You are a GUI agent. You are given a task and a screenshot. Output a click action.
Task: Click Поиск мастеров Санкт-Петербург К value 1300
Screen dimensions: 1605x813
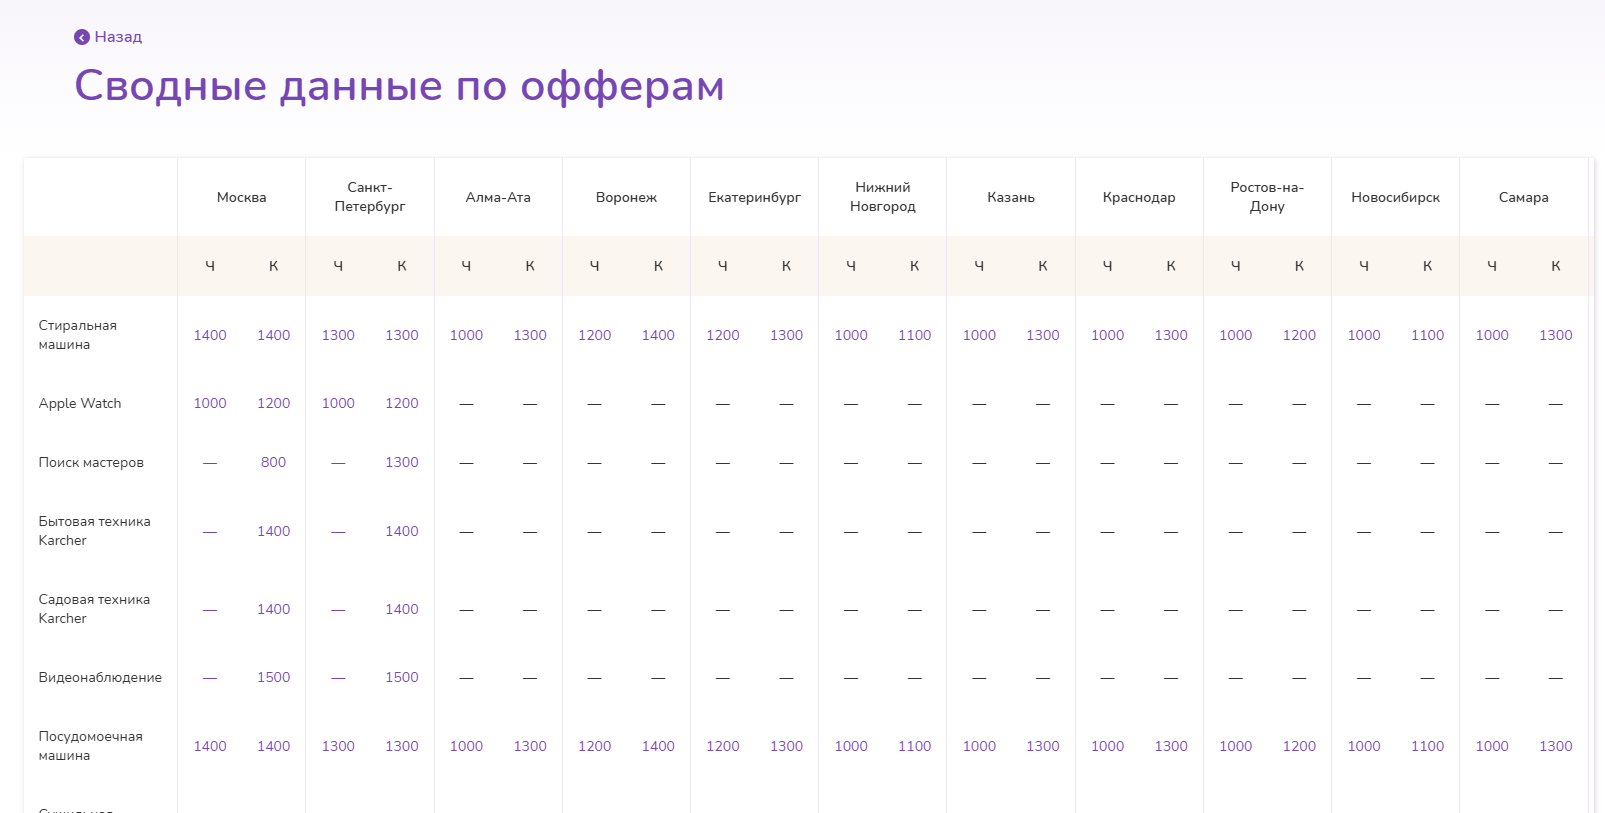(x=402, y=462)
